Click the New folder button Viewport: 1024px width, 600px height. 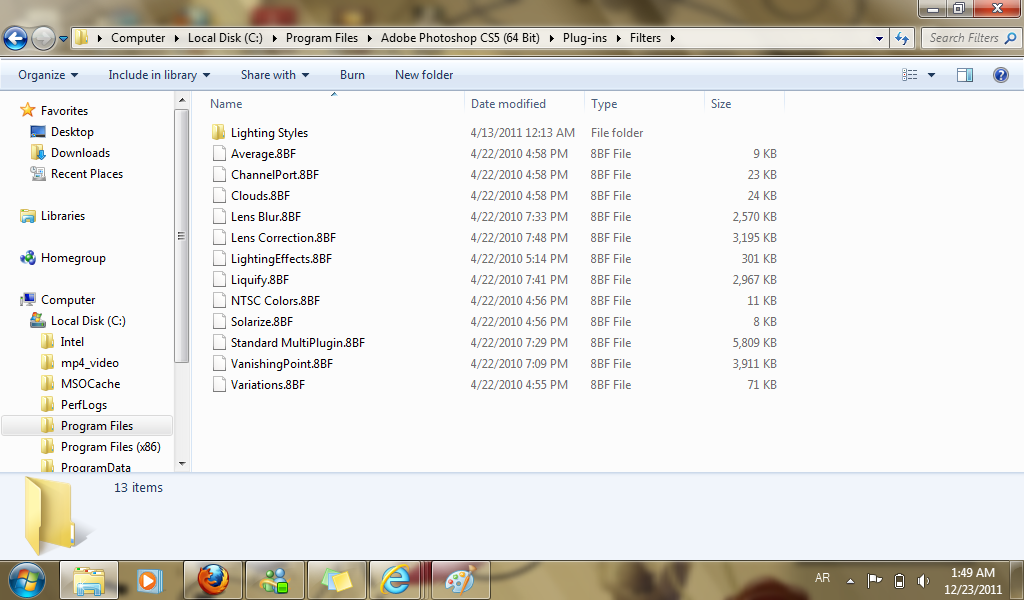424,75
